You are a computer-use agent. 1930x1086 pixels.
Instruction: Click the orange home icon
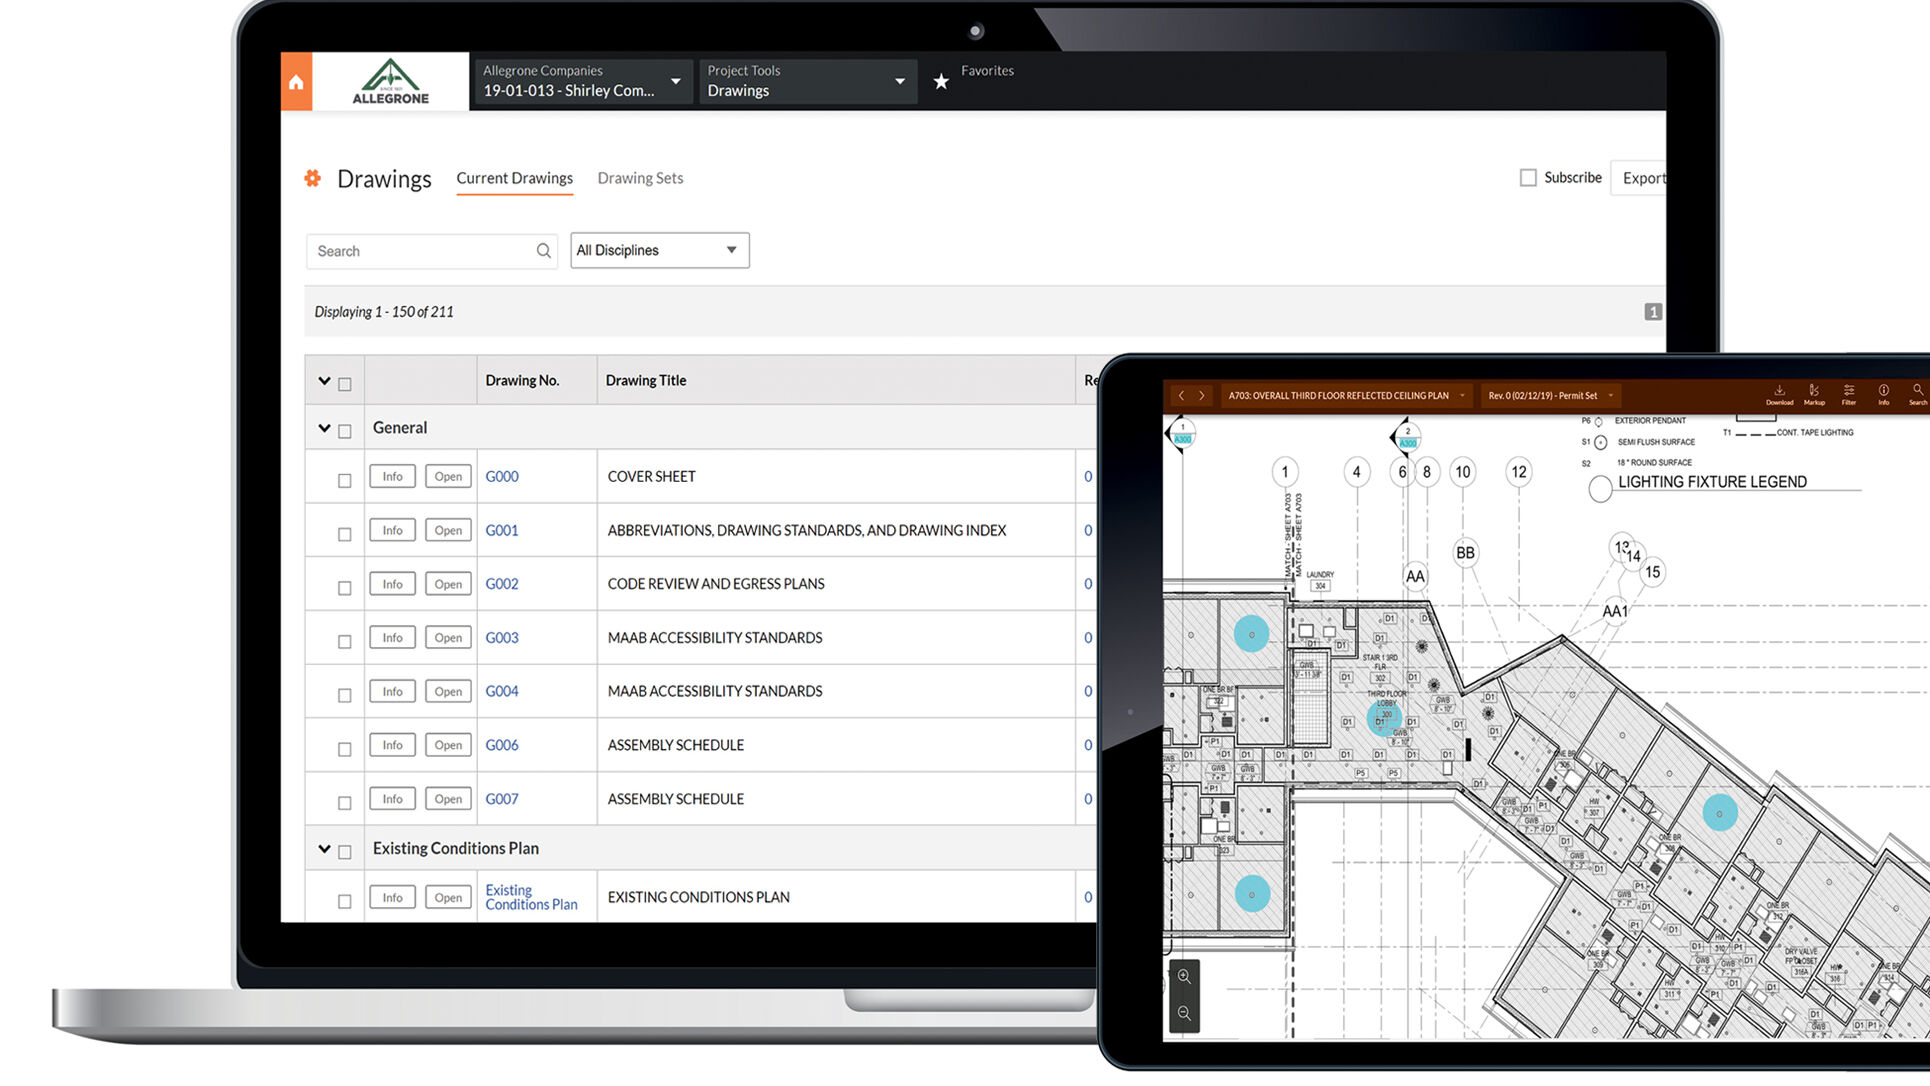click(296, 82)
